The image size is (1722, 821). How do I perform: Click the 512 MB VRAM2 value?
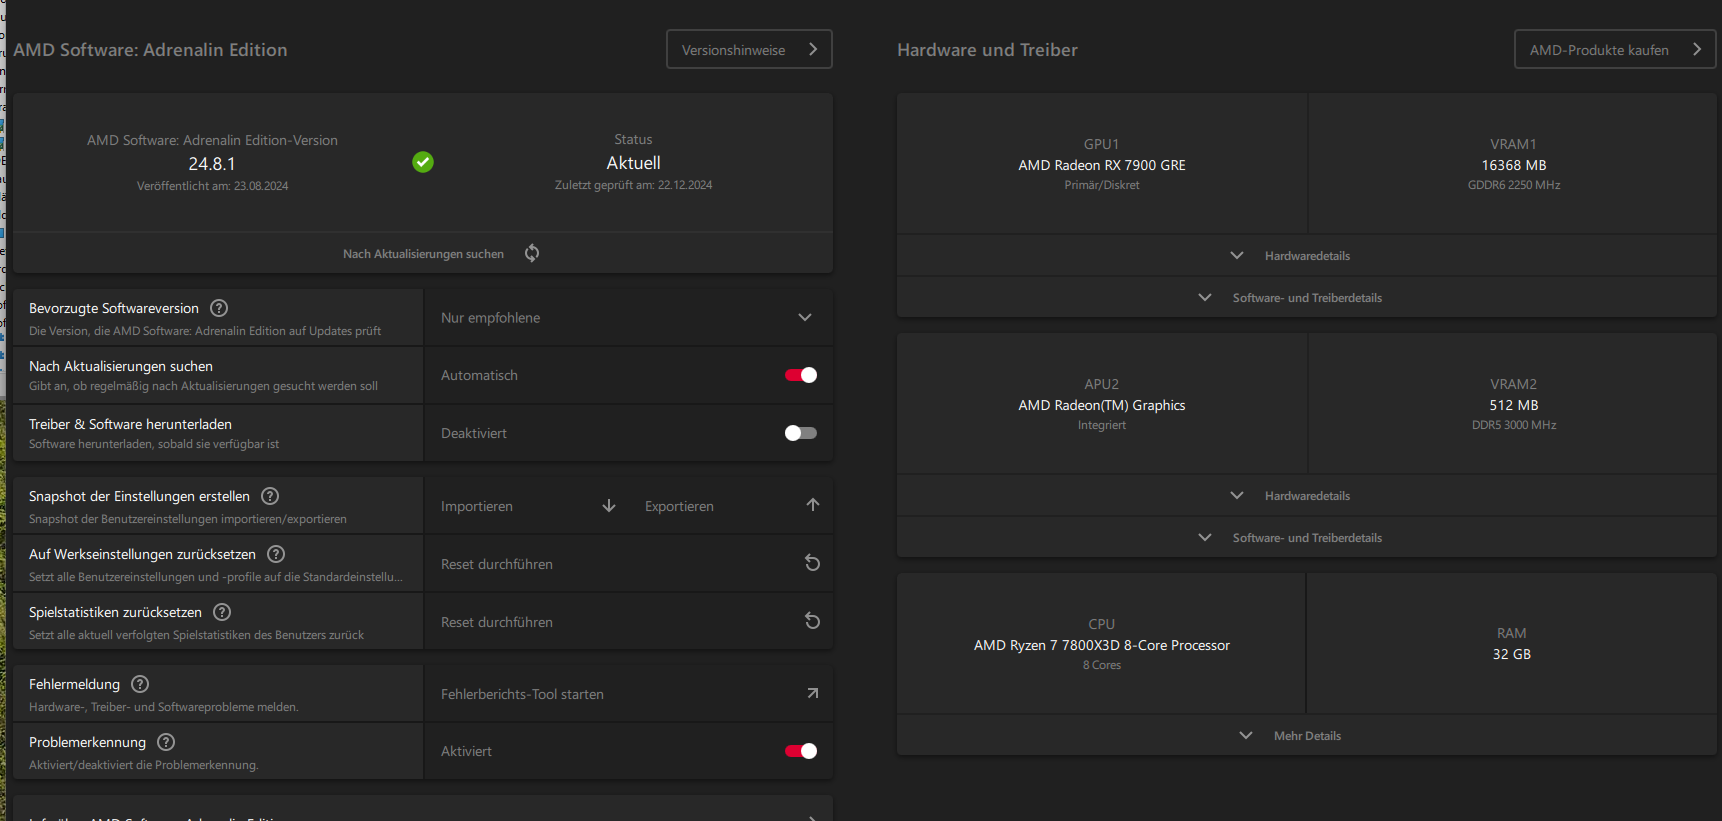click(x=1514, y=405)
